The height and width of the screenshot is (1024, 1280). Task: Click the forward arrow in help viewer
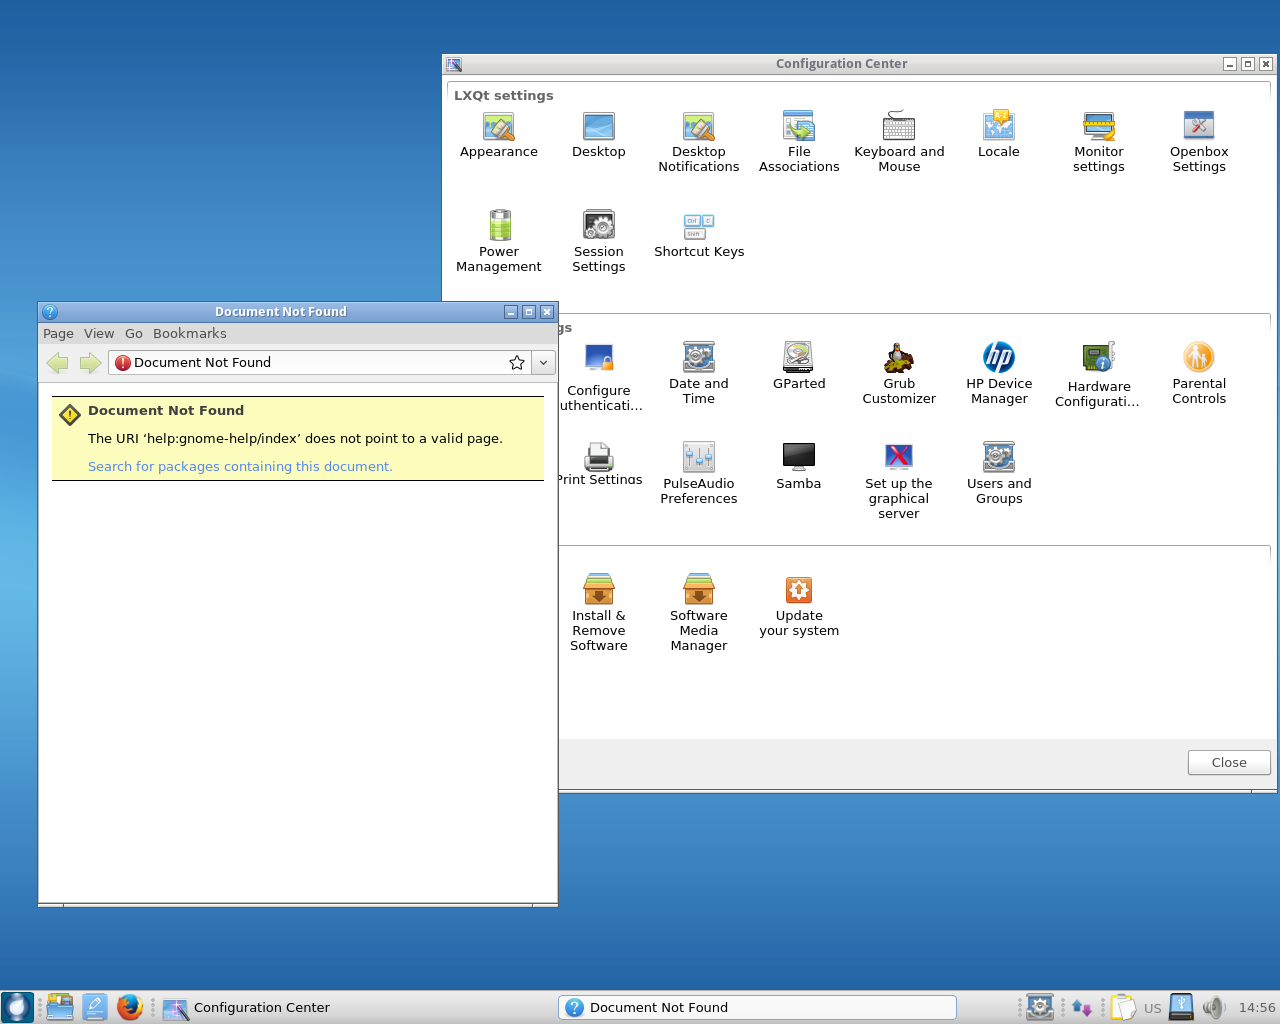(90, 363)
